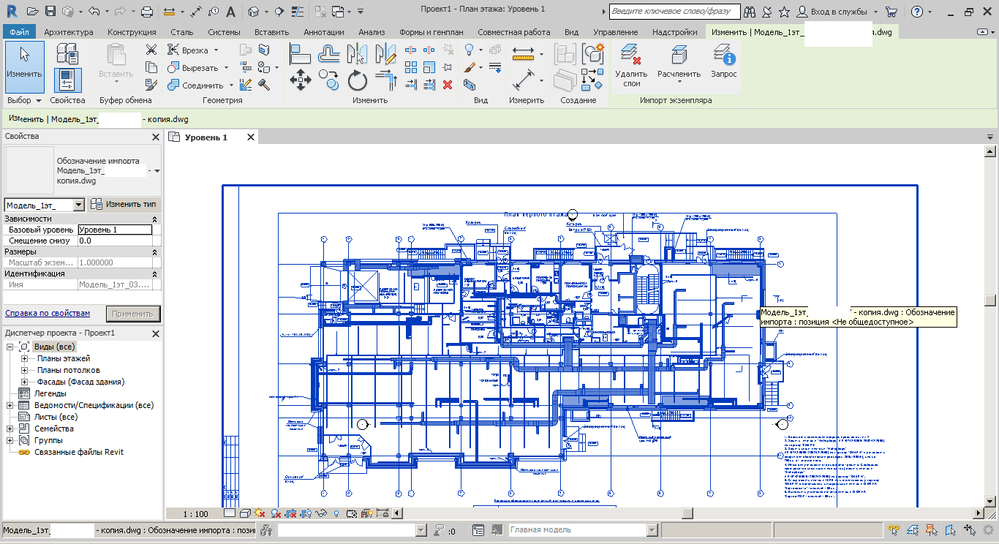
Task: Click the red Delete X icon
Action: coord(448,85)
